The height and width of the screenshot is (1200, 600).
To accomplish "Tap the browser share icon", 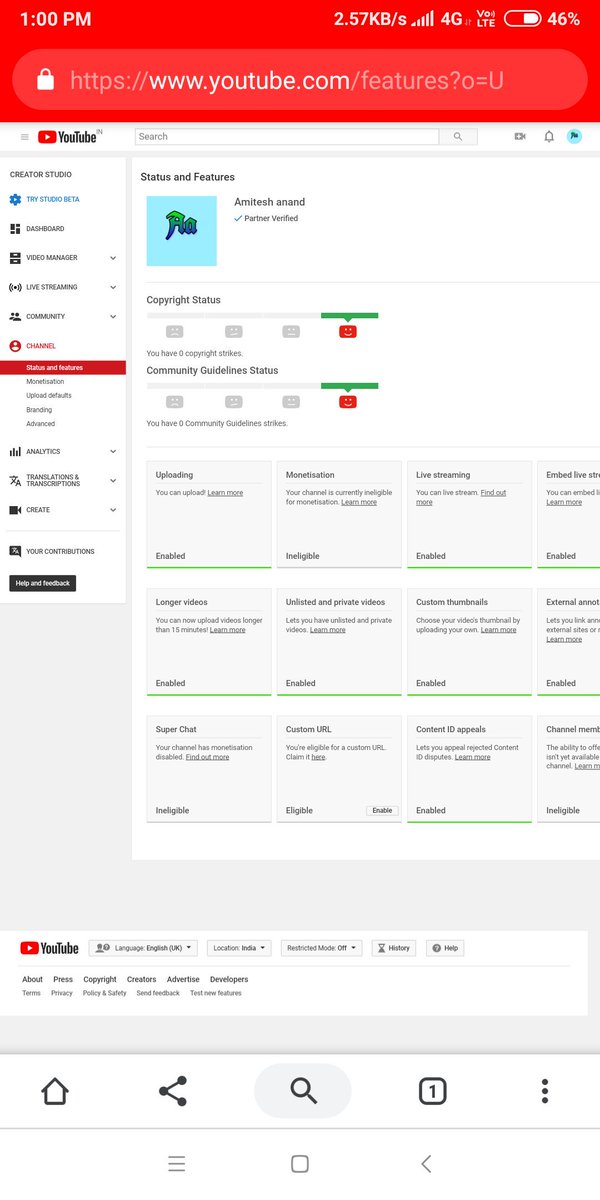I will click(x=173, y=1091).
